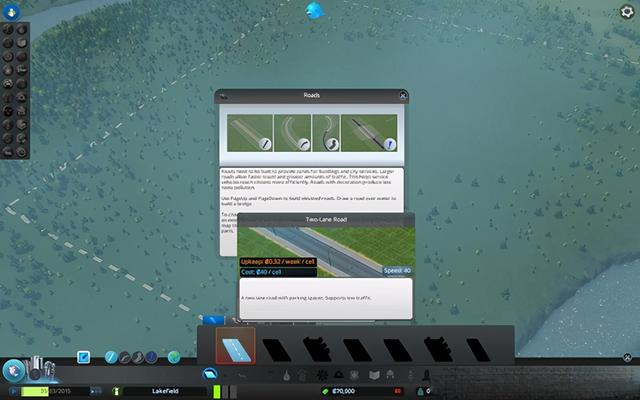Image resolution: width=640 pixels, height=400 pixels.
Task: Close the Roads tutorial panel
Action: pyautogui.click(x=403, y=96)
